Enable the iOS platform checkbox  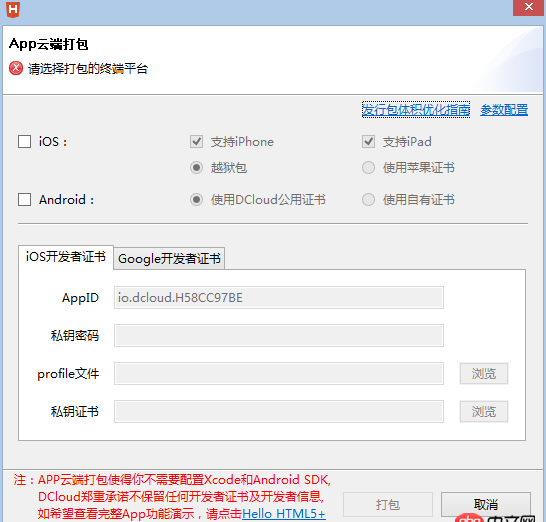point(24,142)
